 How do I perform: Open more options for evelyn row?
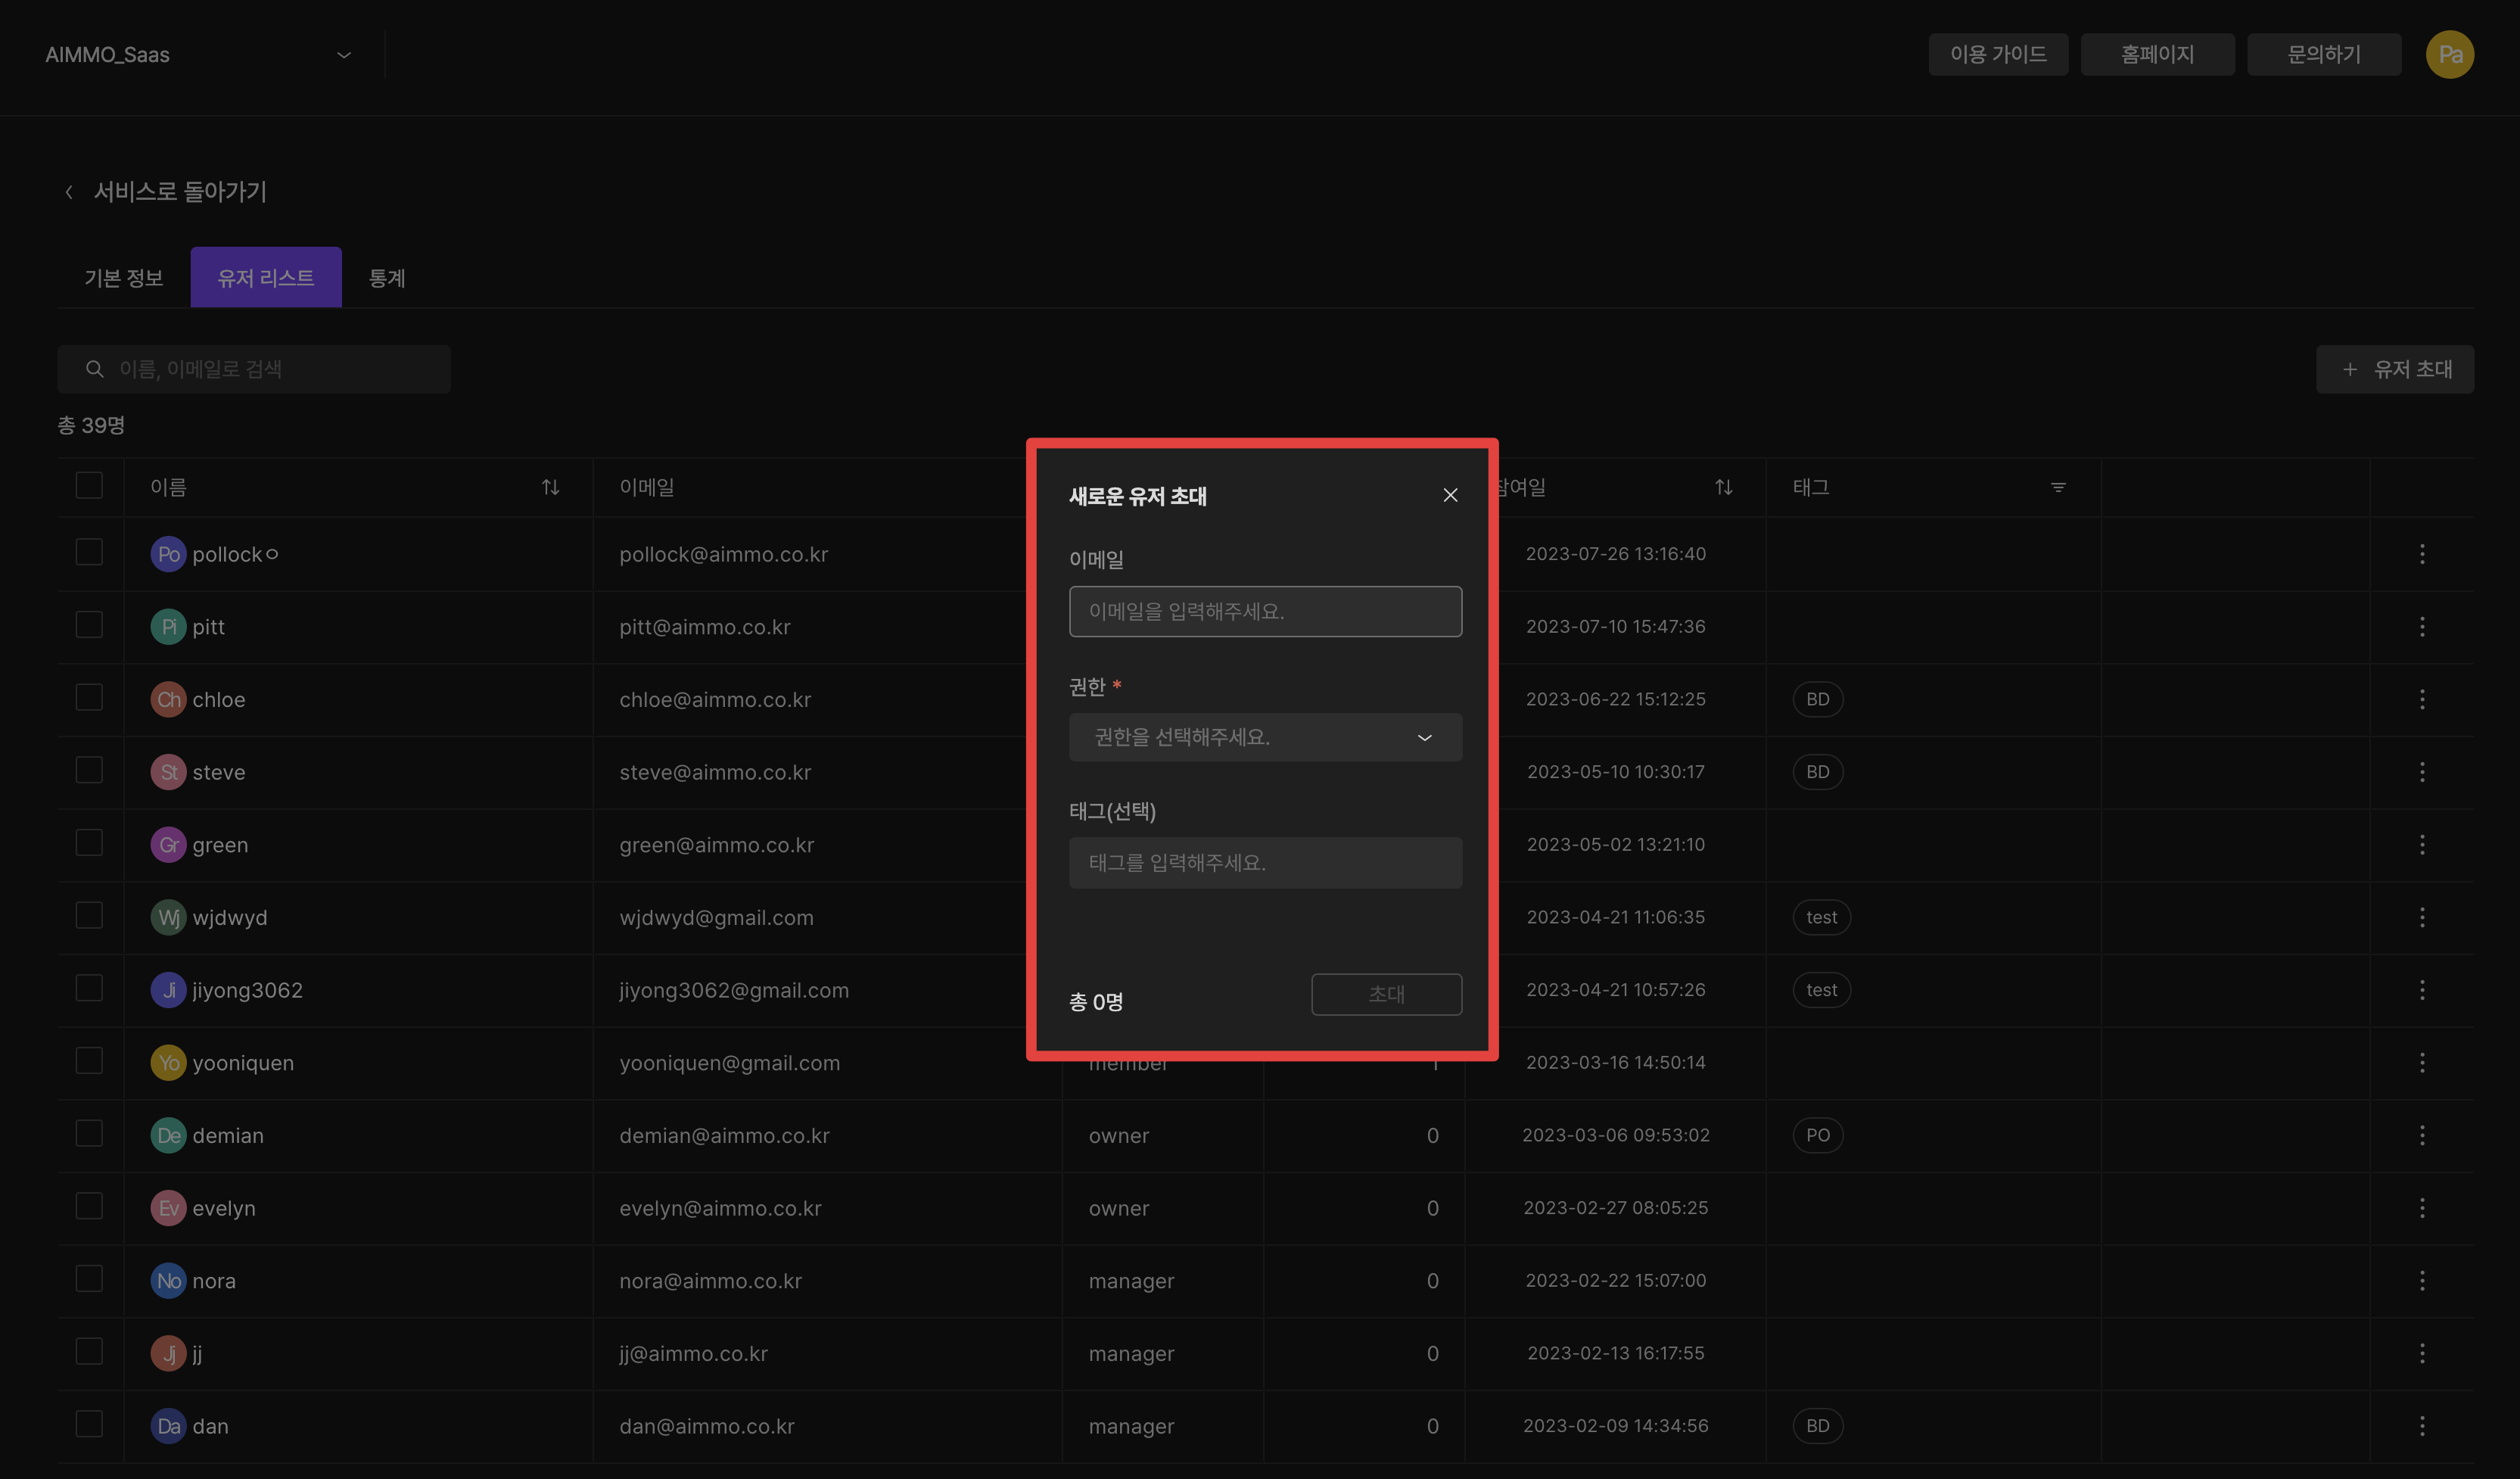coord(2422,1208)
